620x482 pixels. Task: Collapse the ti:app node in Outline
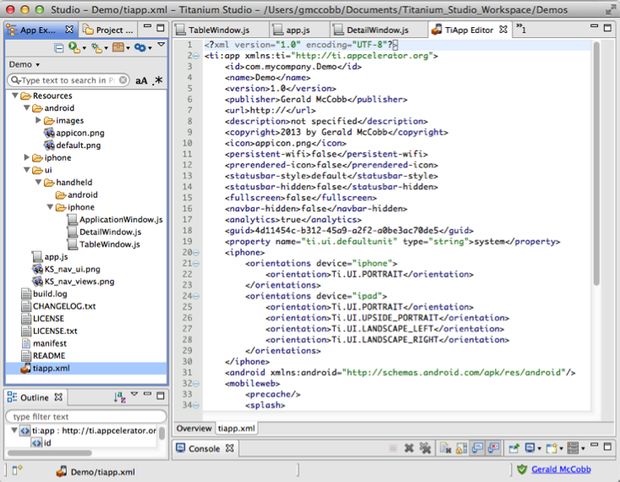pyautogui.click(x=14, y=430)
